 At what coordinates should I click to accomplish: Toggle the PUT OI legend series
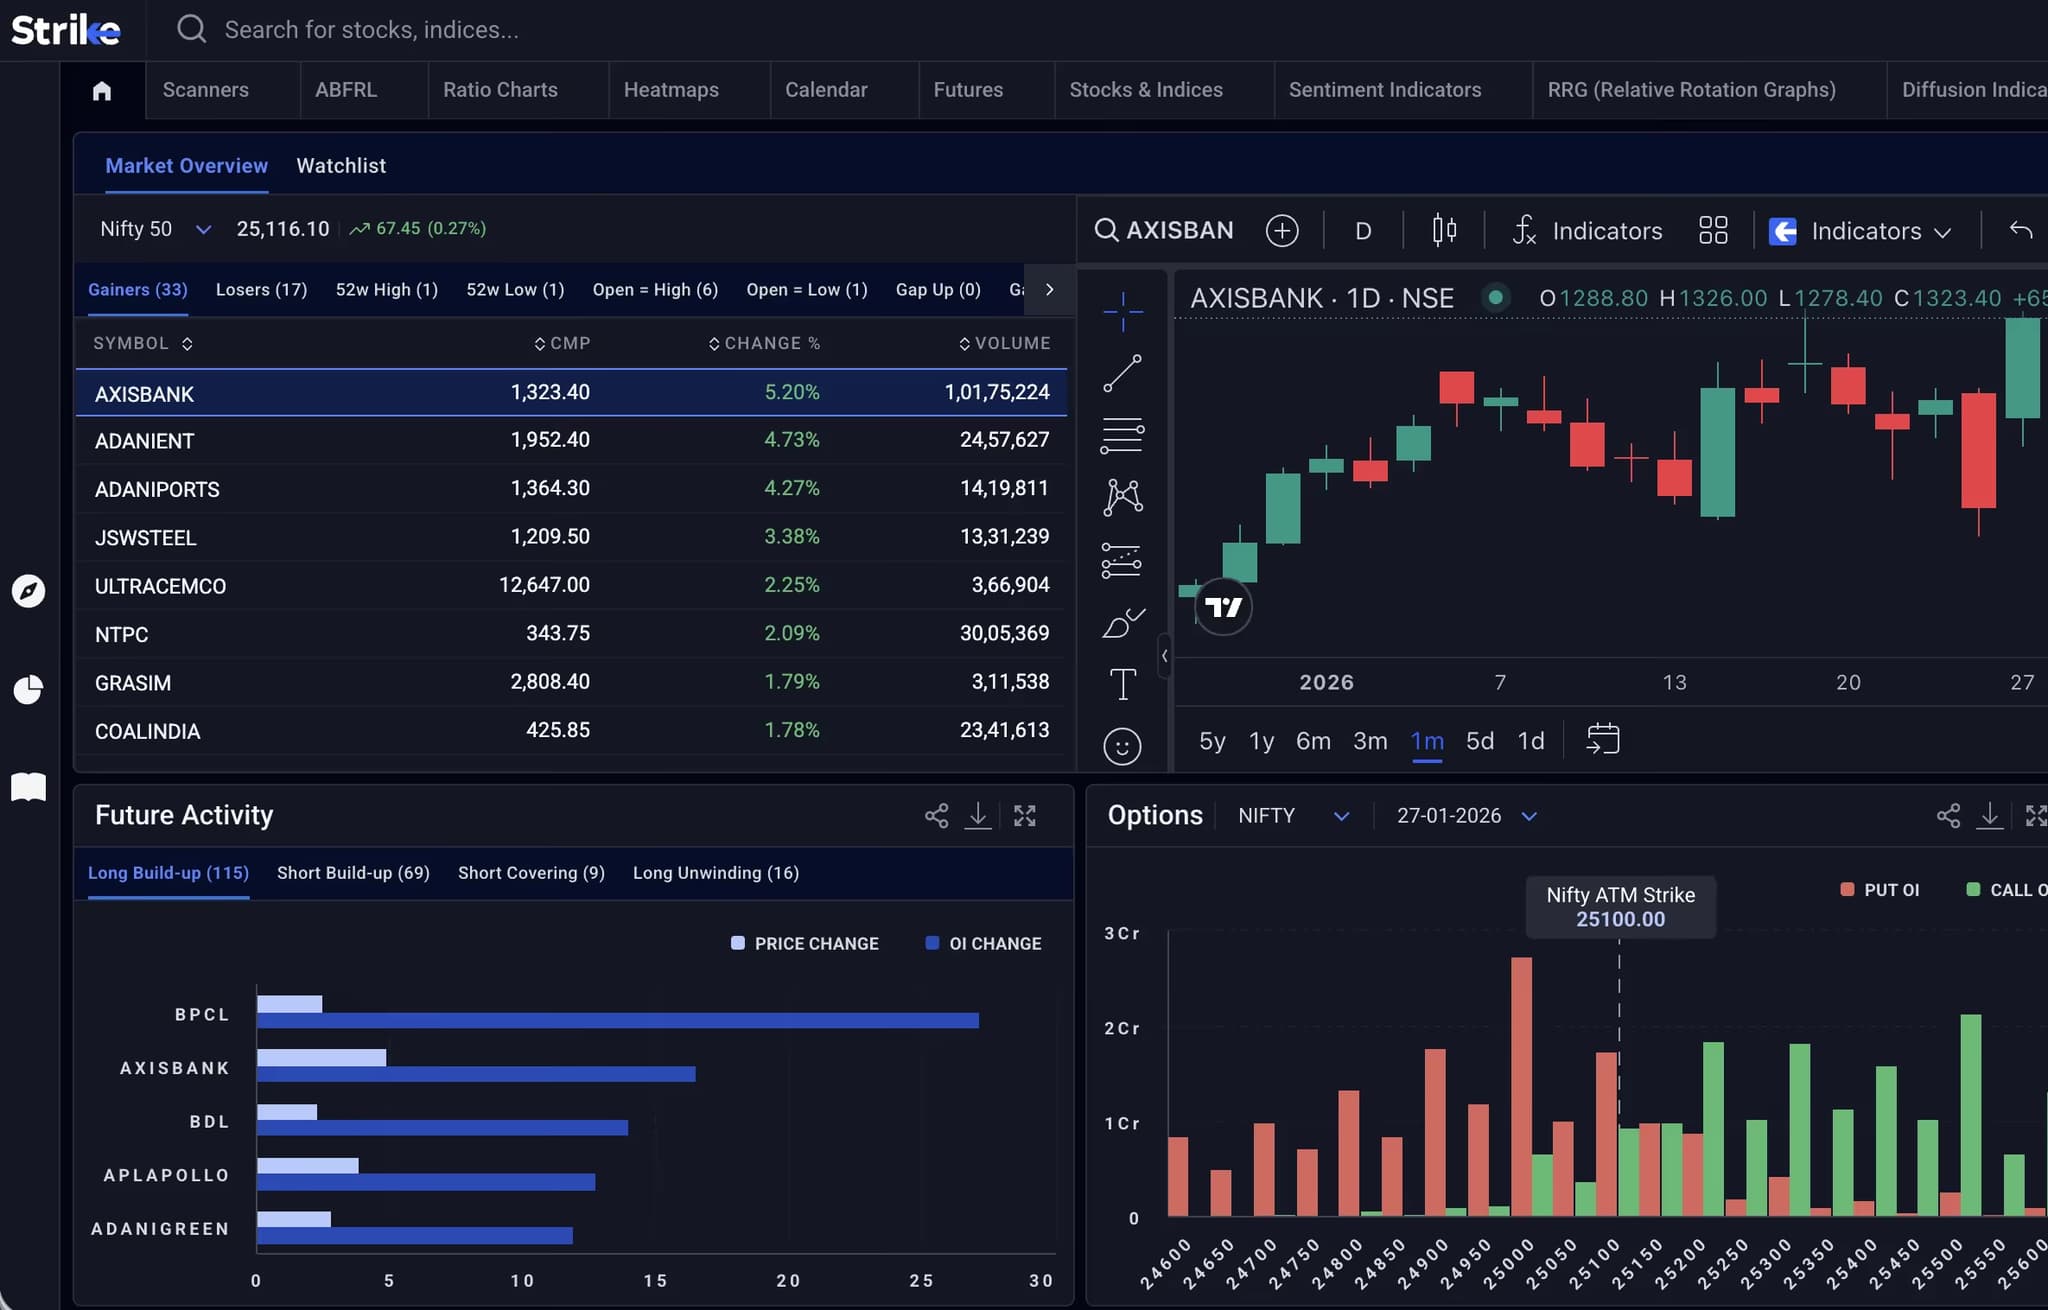tap(1880, 890)
